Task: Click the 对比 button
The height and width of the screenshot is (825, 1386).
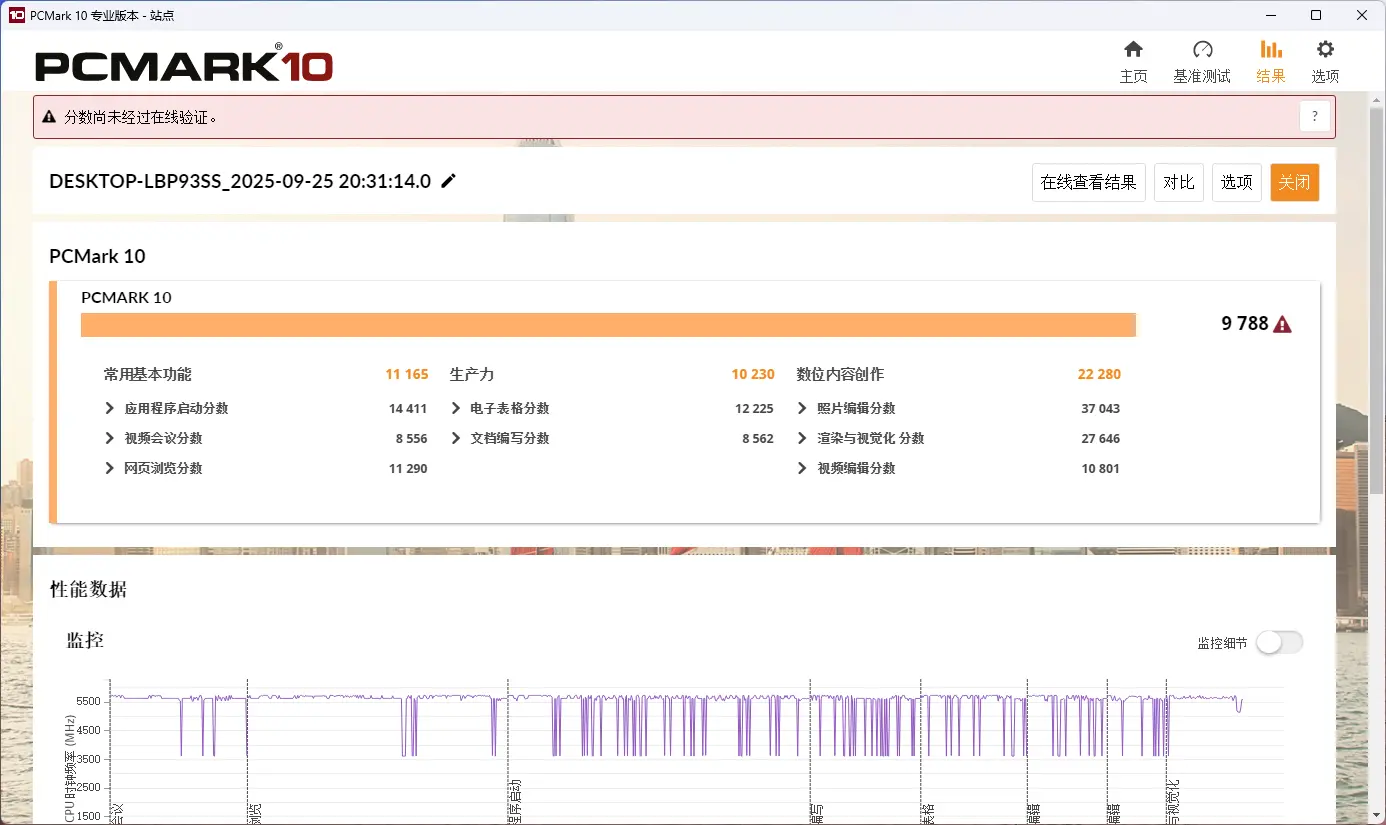Action: (x=1179, y=183)
